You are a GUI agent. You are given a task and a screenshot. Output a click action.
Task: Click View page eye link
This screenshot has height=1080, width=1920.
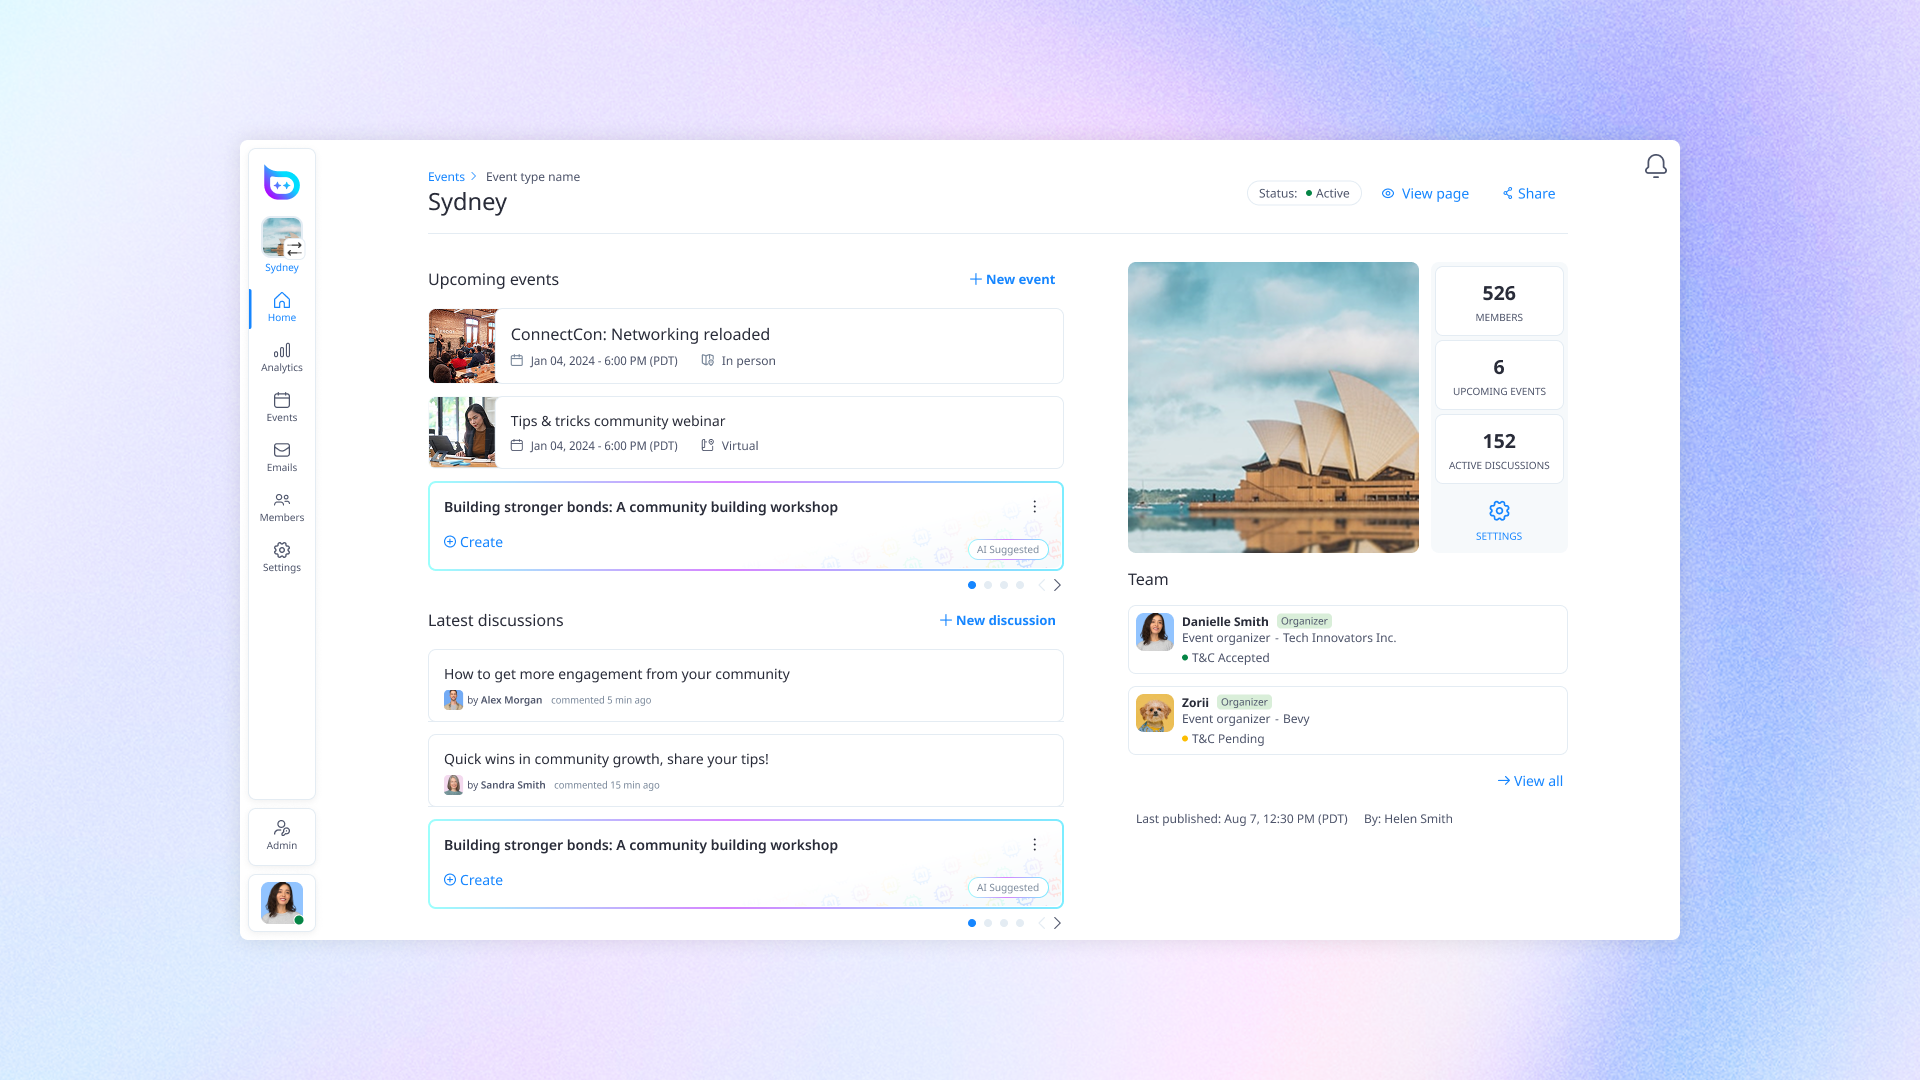pos(1425,193)
